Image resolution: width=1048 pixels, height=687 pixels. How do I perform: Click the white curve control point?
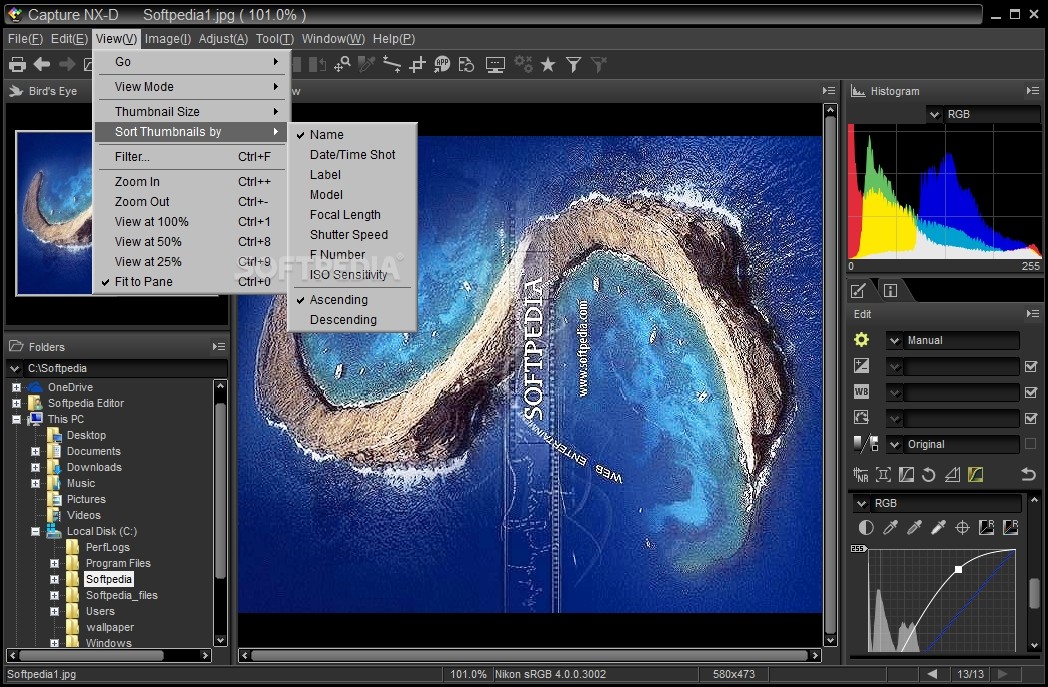[958, 569]
